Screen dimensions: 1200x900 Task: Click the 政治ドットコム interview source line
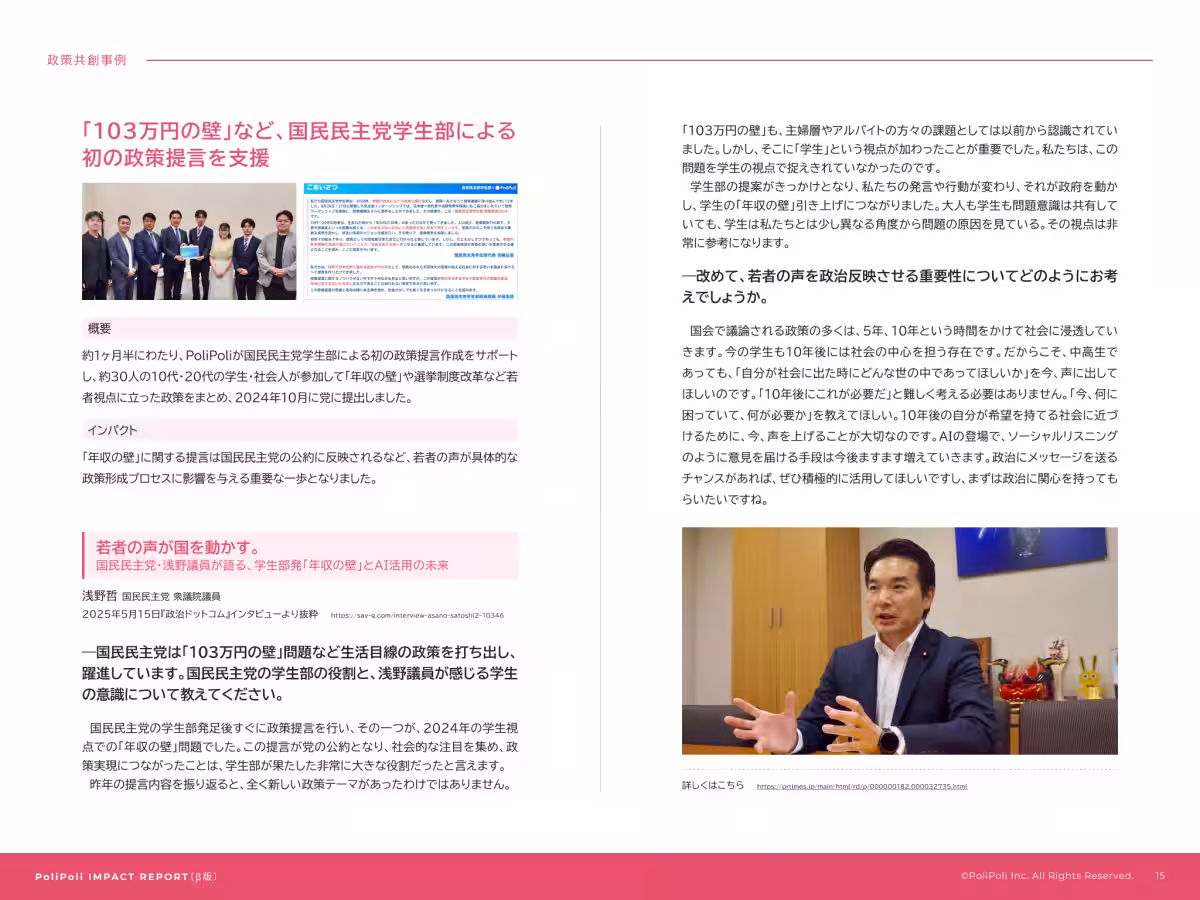coord(200,615)
